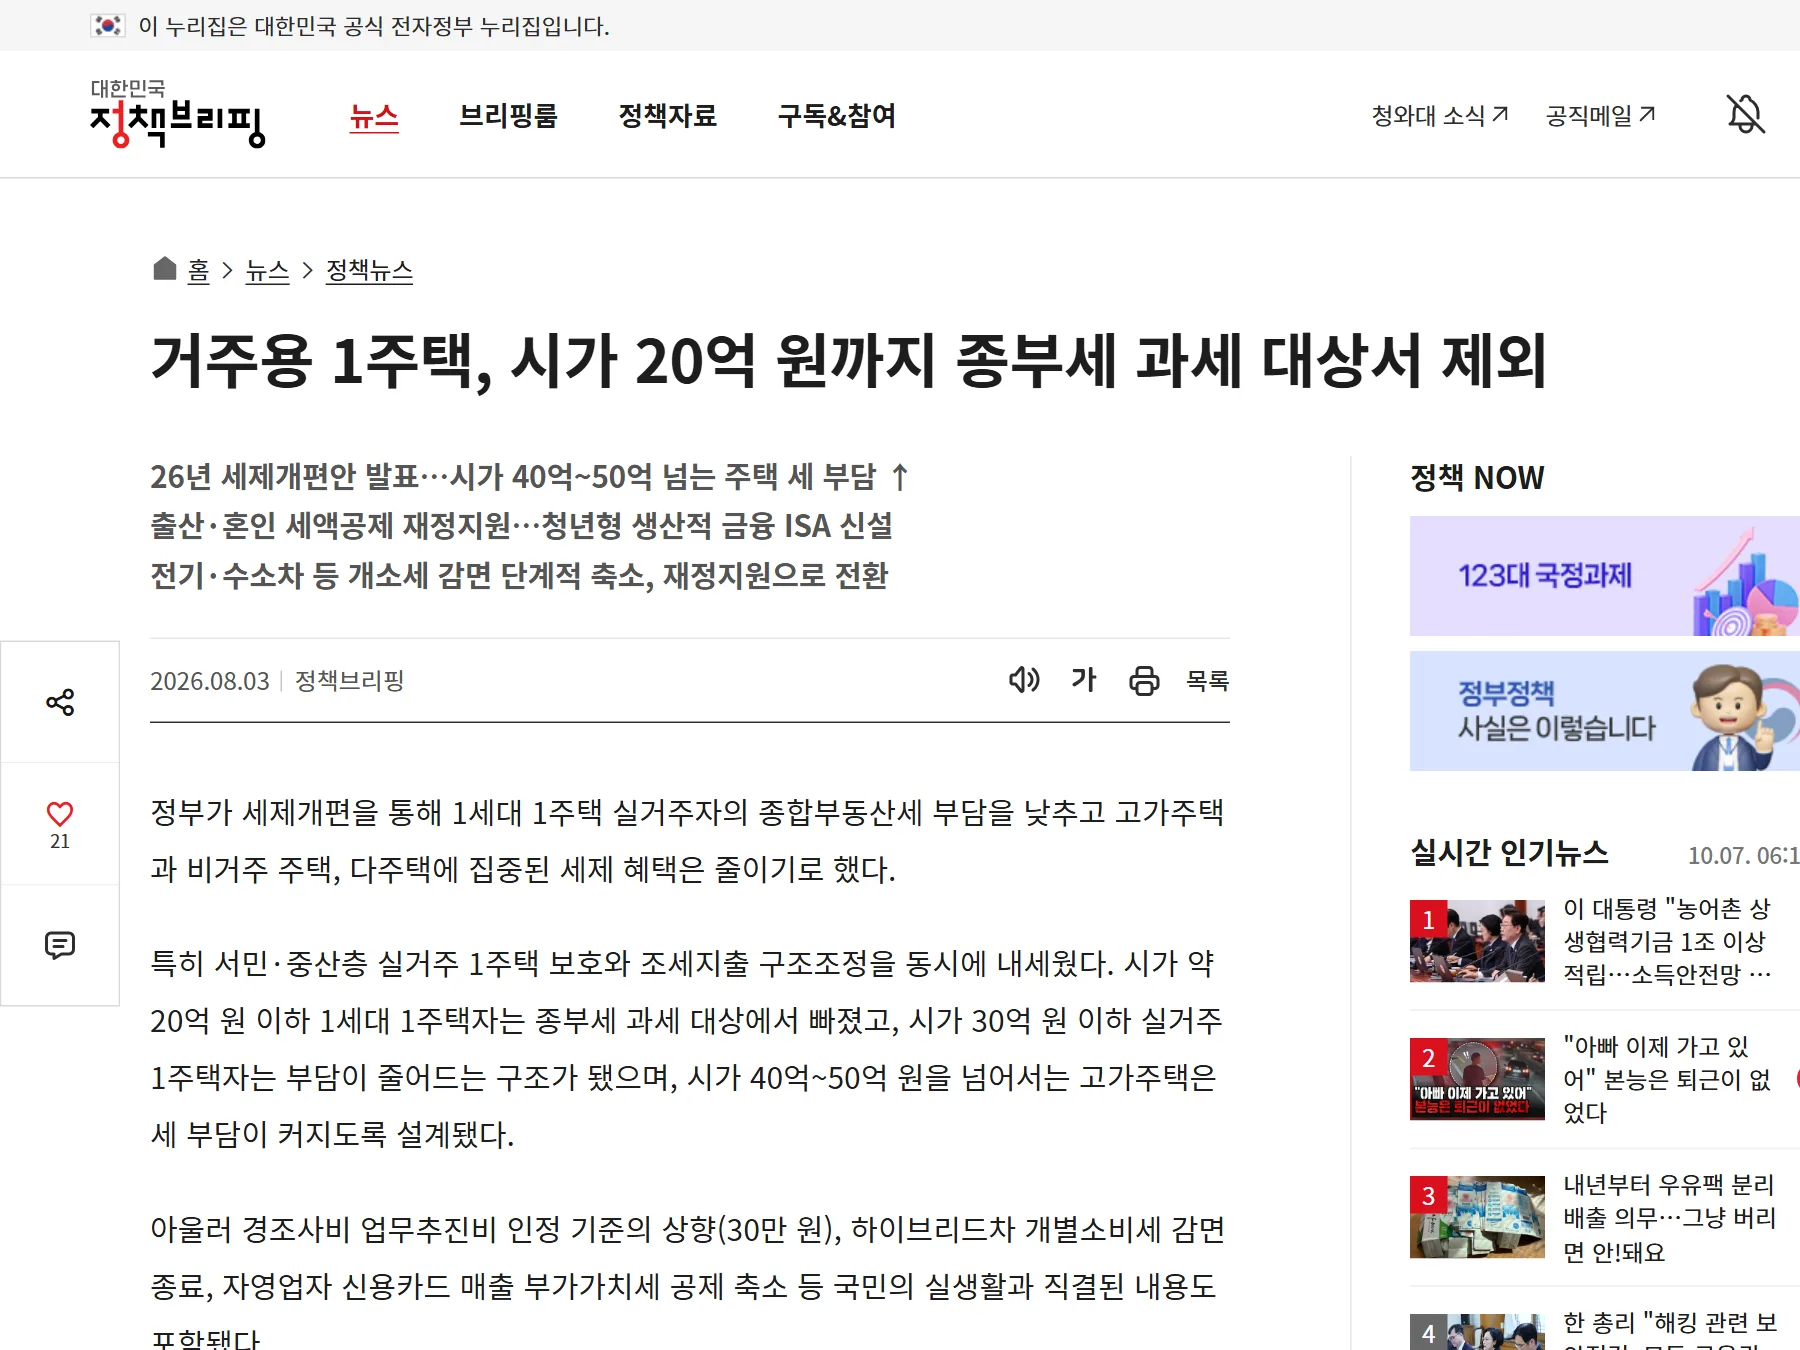Toggle the notification bell icon

[x=1746, y=114]
